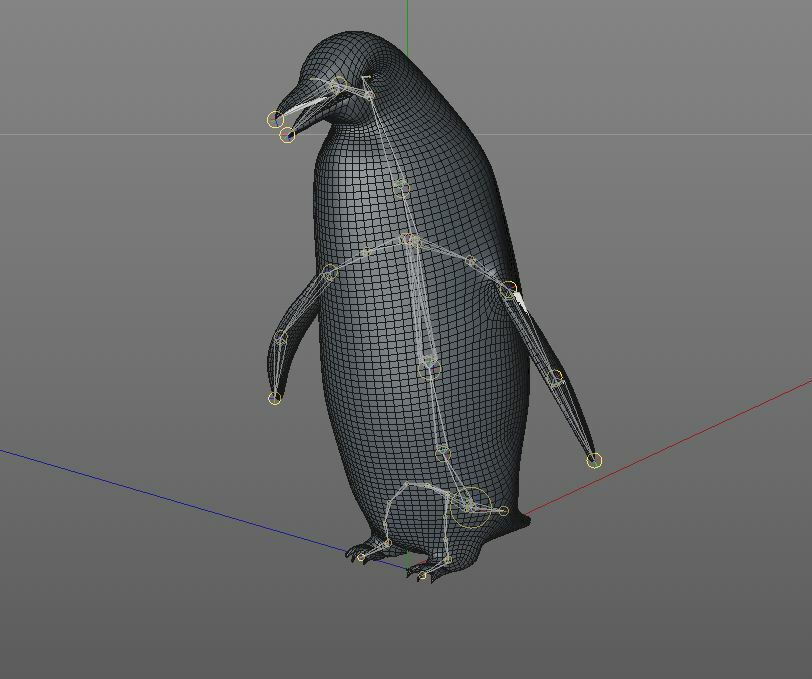Select the toe joint of the leftmost foot
The height and width of the screenshot is (679, 812).
pyautogui.click(x=361, y=558)
